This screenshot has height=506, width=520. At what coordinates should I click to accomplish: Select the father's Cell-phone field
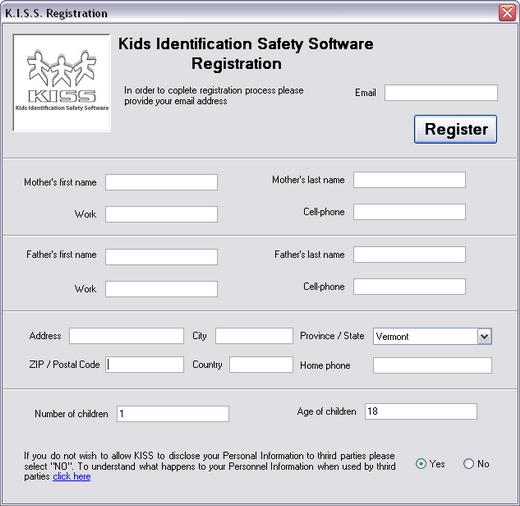point(410,287)
